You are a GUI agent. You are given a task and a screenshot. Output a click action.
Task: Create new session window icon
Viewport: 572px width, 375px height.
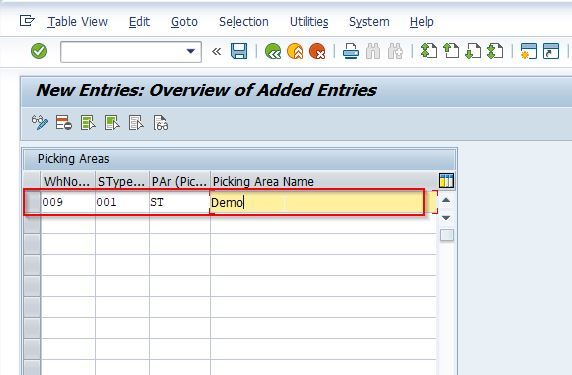tap(529, 51)
